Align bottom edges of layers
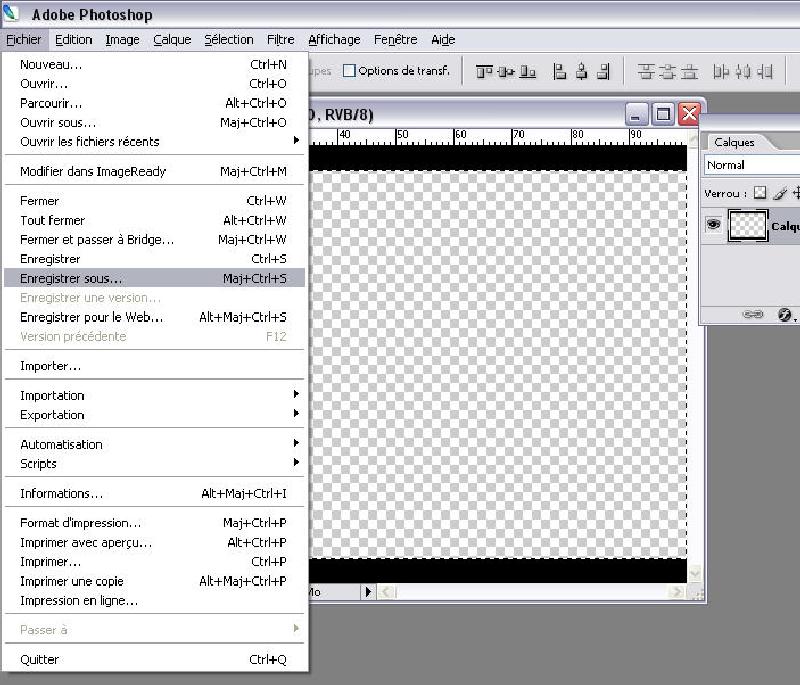 528,72
